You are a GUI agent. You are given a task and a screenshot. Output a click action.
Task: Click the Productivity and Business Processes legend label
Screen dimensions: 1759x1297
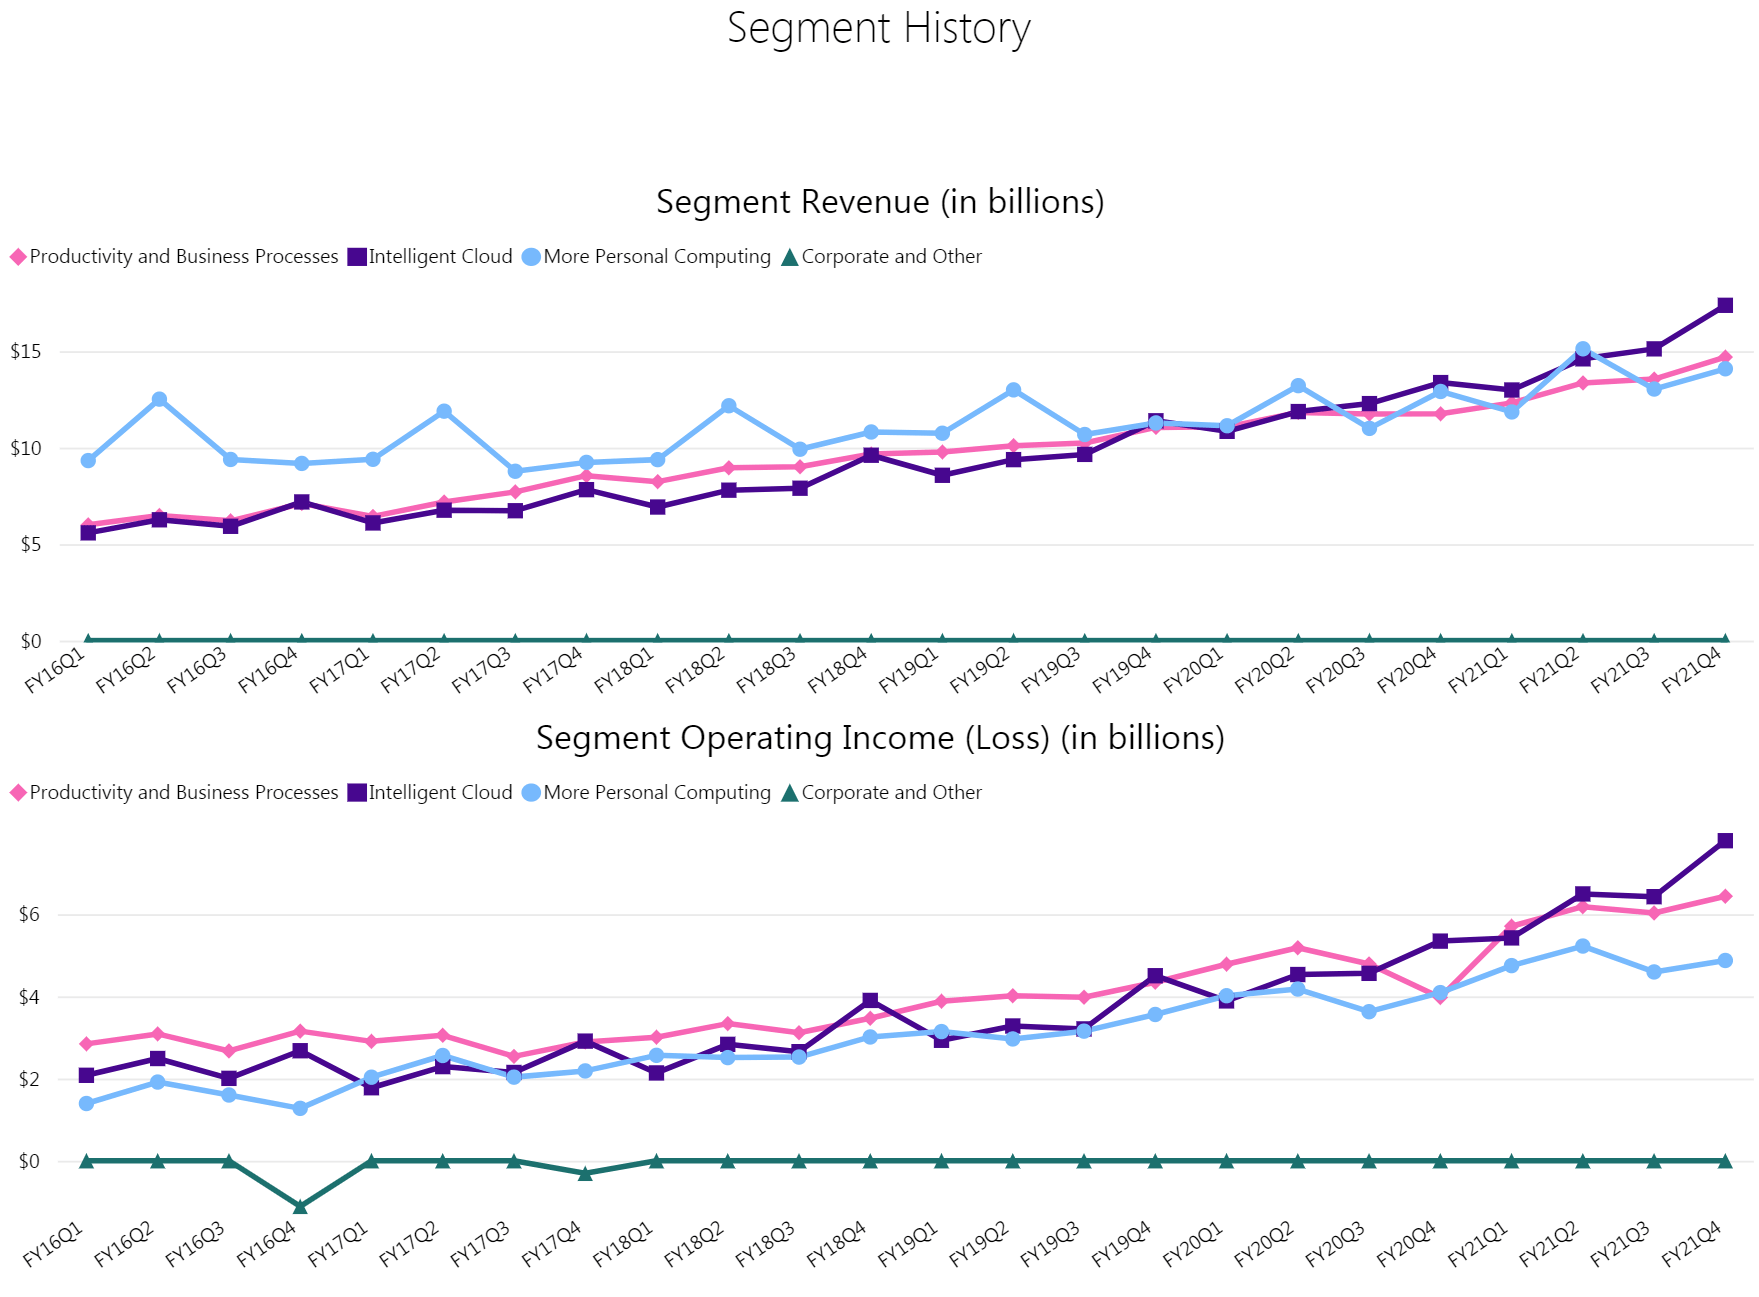point(183,256)
